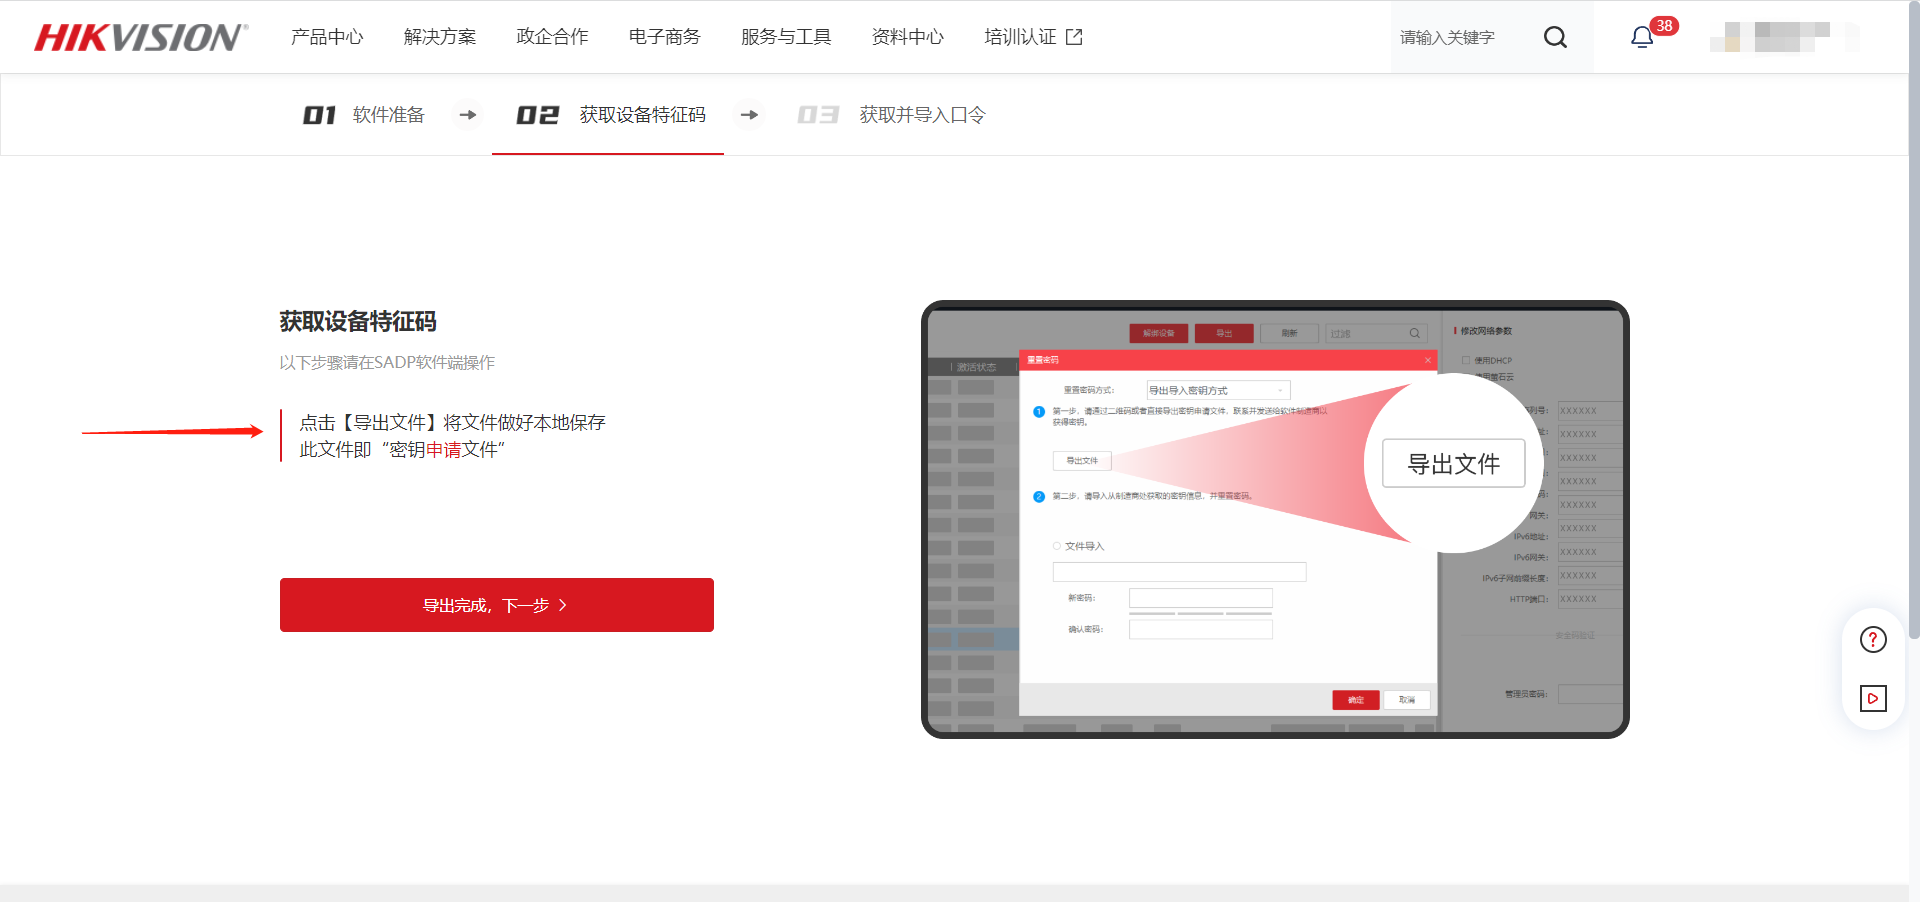Click text 点击【导出文件】将文件做好本地保存

453,422
